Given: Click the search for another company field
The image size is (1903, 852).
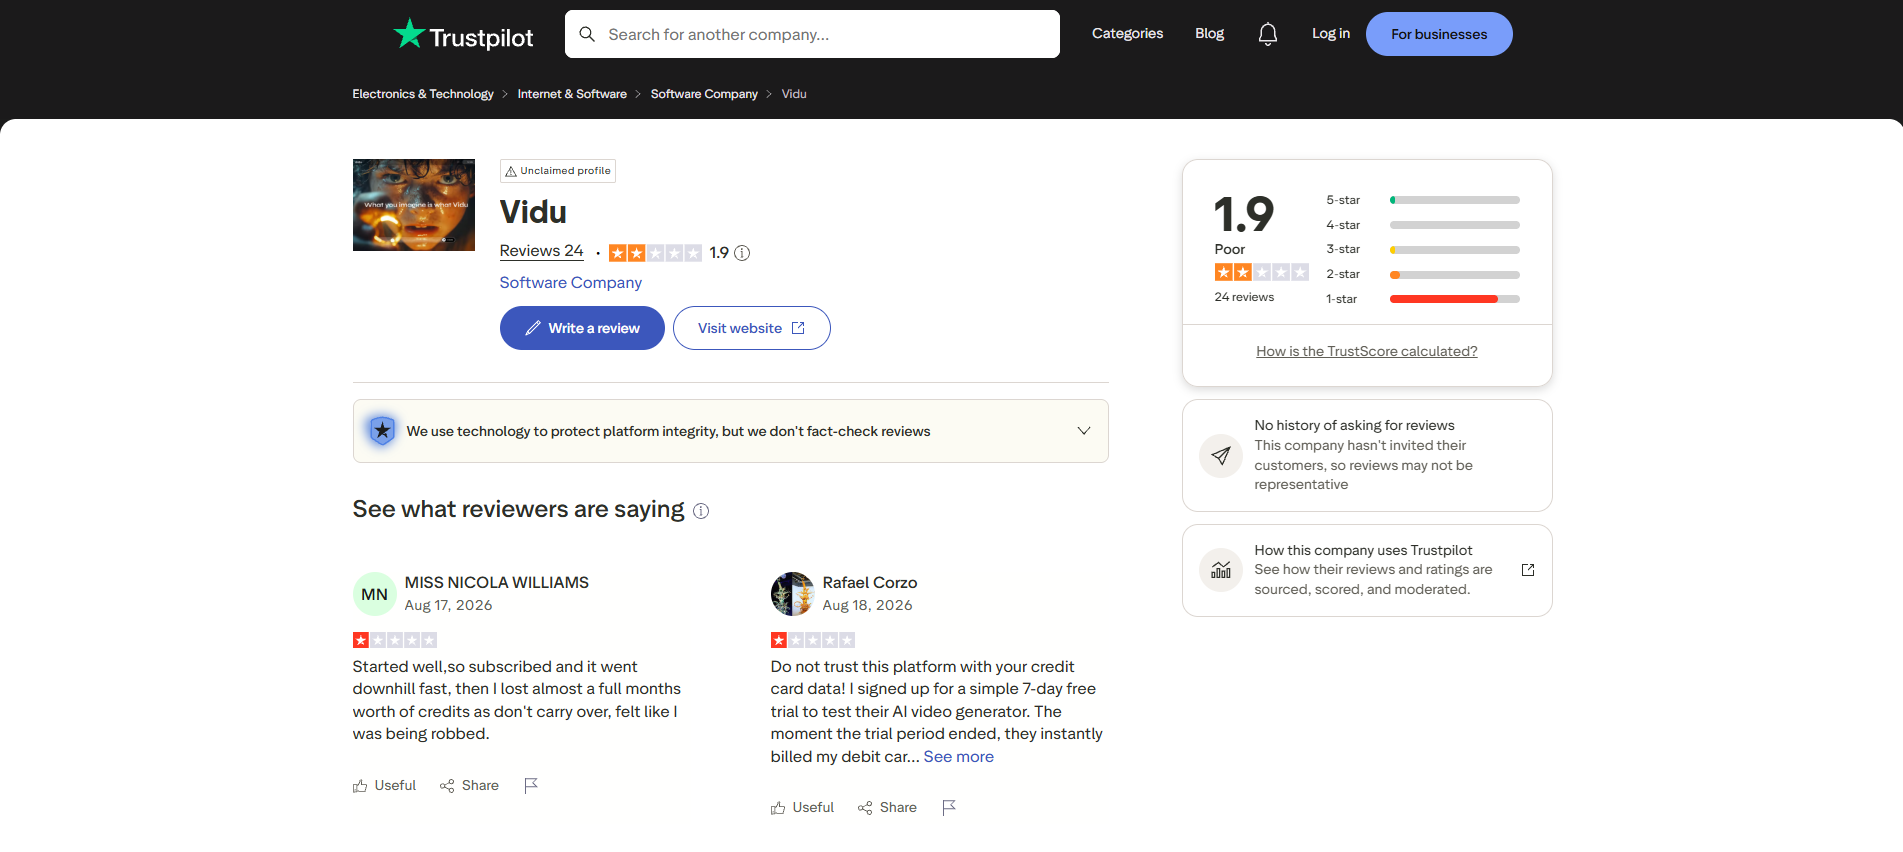Looking at the screenshot, I should click(x=812, y=34).
